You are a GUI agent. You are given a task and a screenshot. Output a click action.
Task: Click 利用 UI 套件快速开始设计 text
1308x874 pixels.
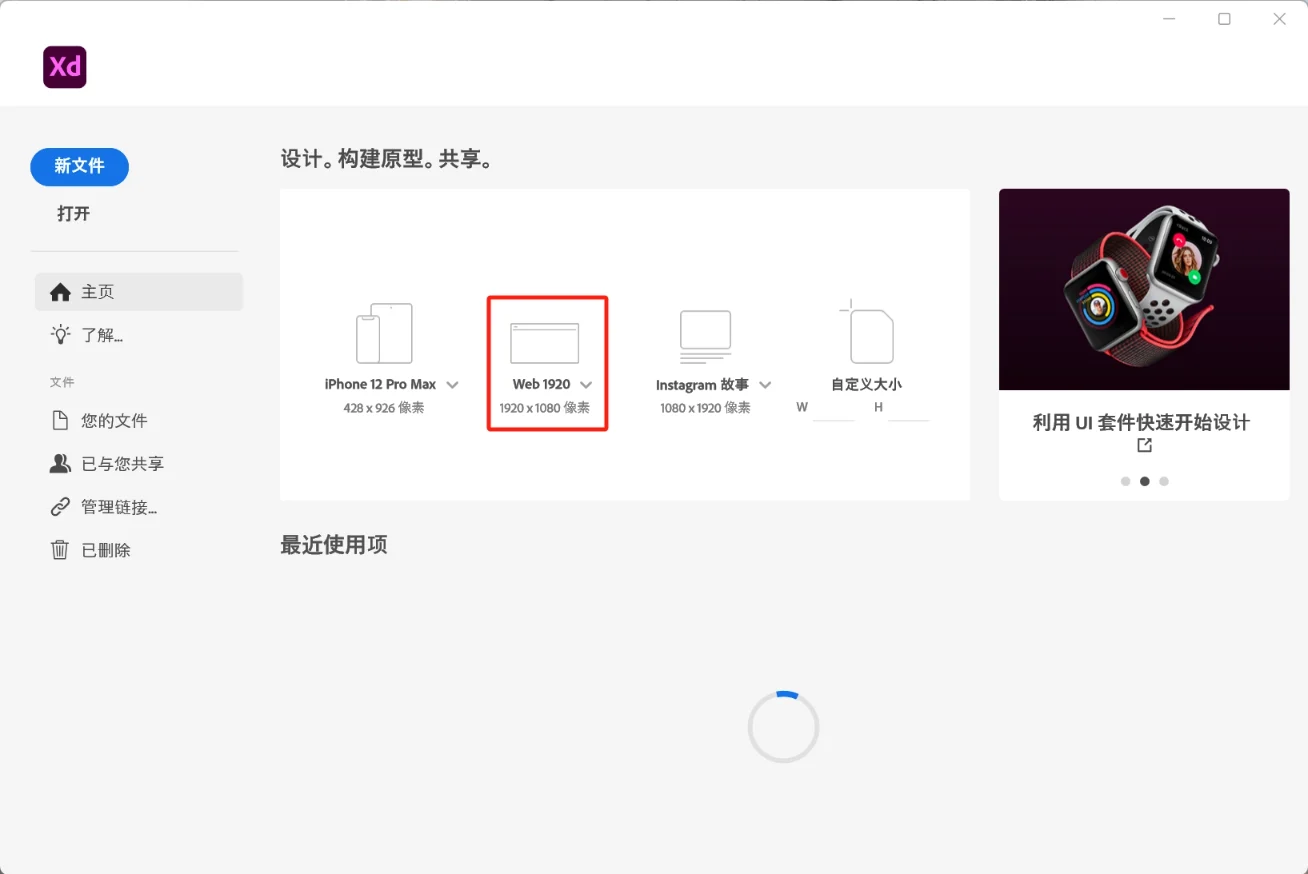coord(1142,423)
